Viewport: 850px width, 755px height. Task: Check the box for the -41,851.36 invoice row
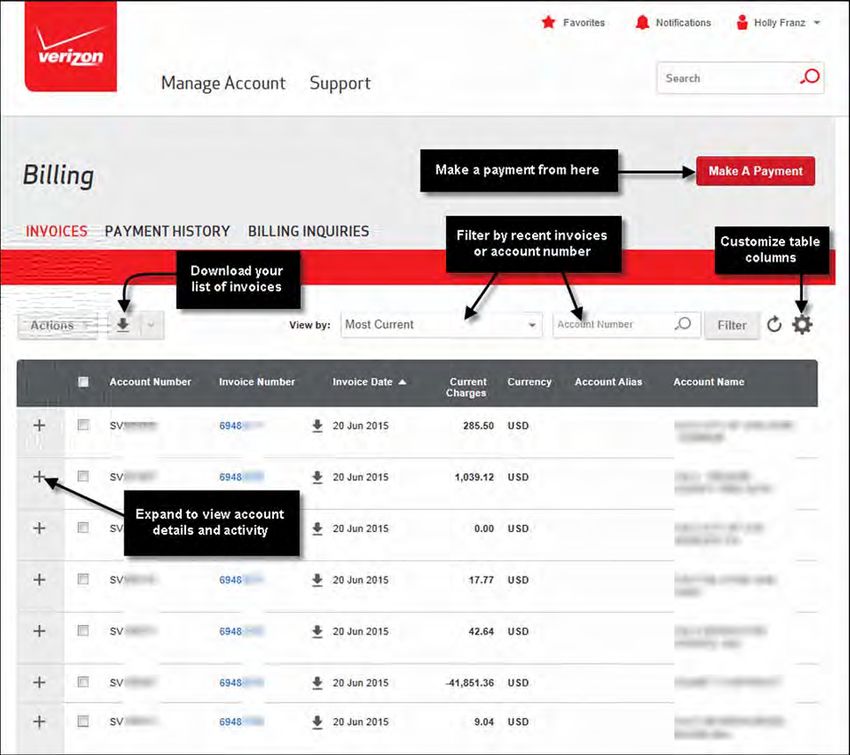(x=83, y=682)
